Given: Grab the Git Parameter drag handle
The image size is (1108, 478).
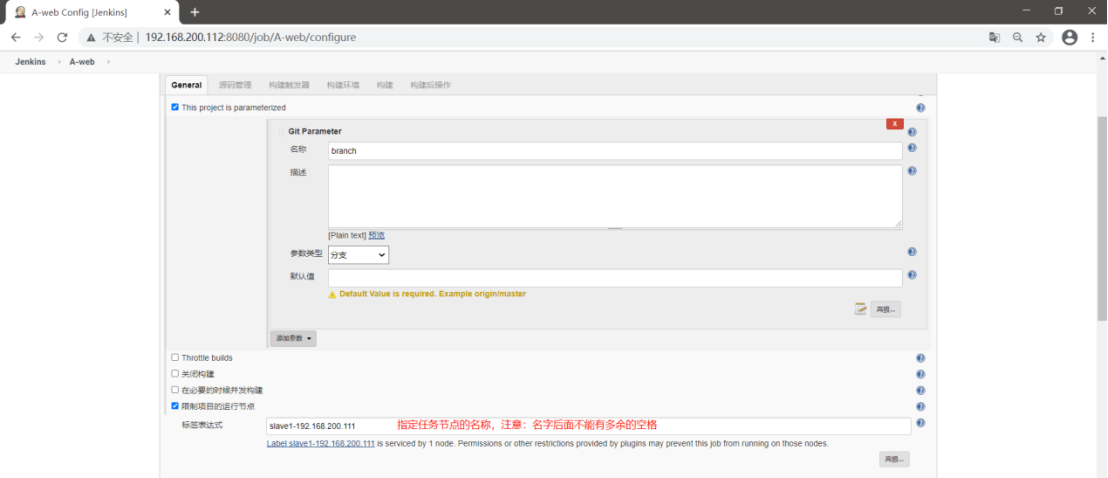Looking at the screenshot, I should click(280, 132).
